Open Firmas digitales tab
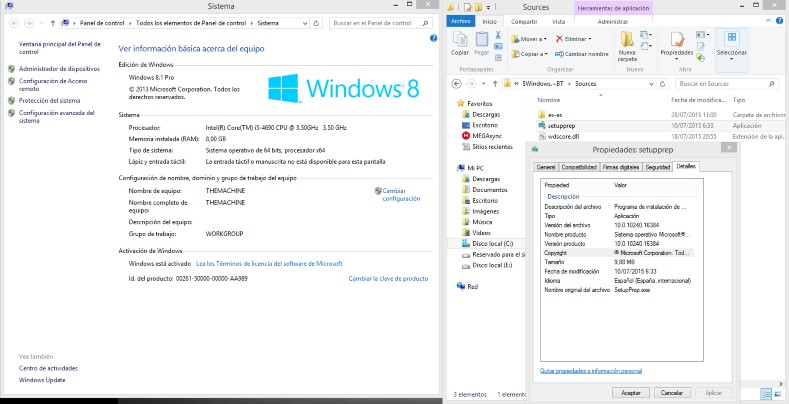789x404 pixels. [x=621, y=167]
